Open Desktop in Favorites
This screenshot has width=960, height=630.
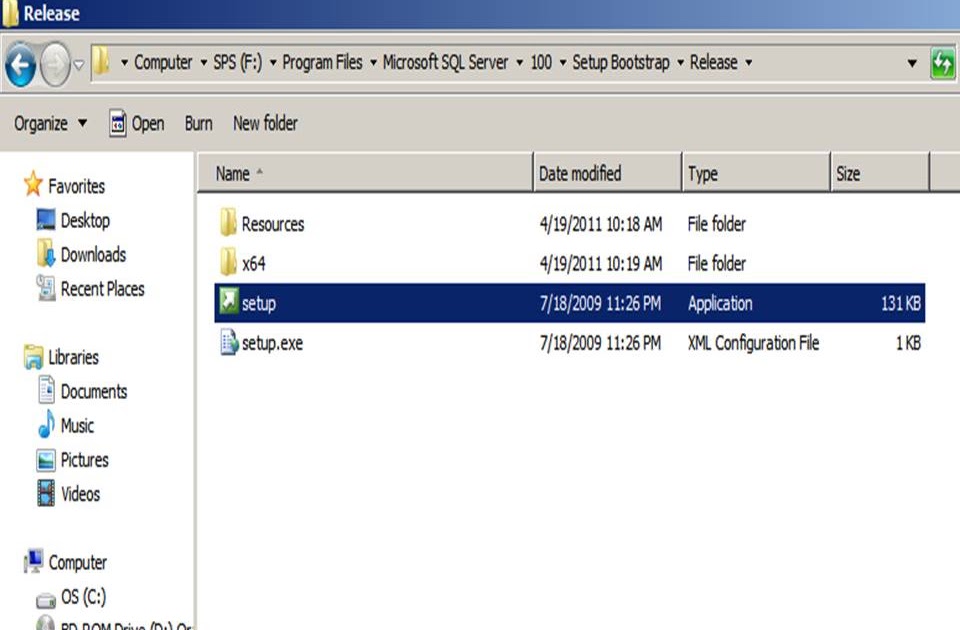coord(85,220)
